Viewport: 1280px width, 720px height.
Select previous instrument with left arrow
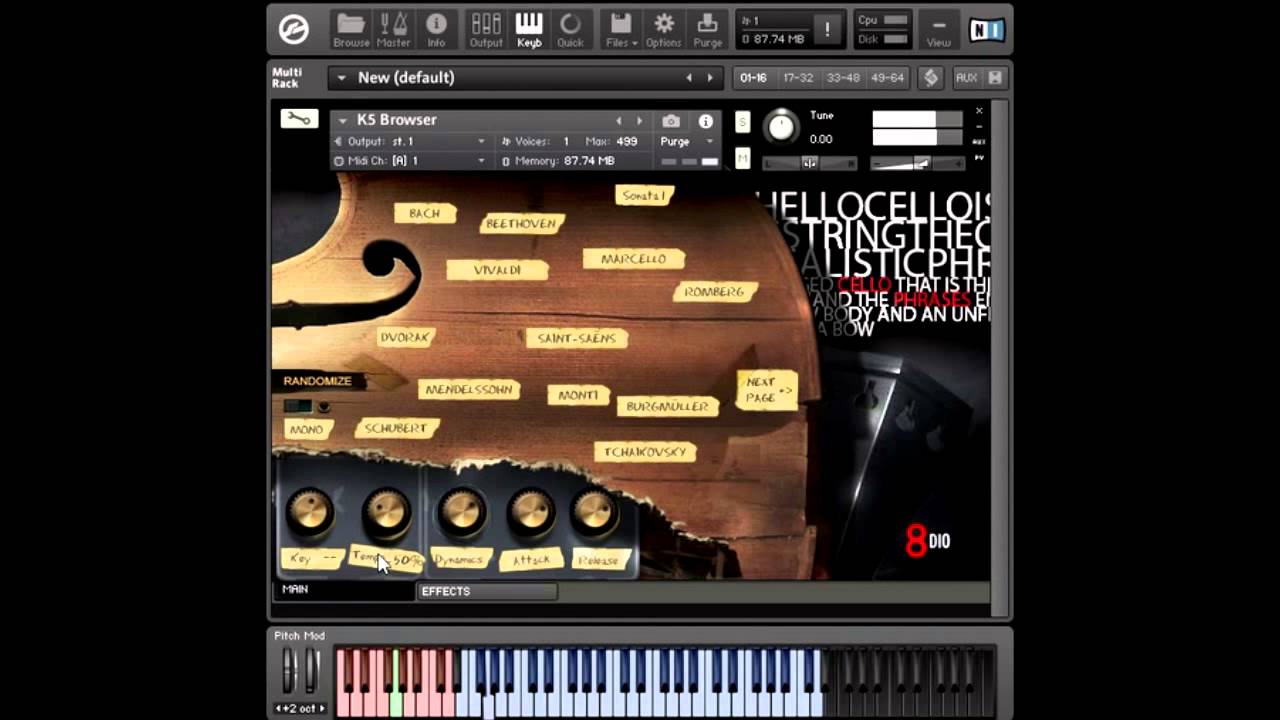pos(618,120)
